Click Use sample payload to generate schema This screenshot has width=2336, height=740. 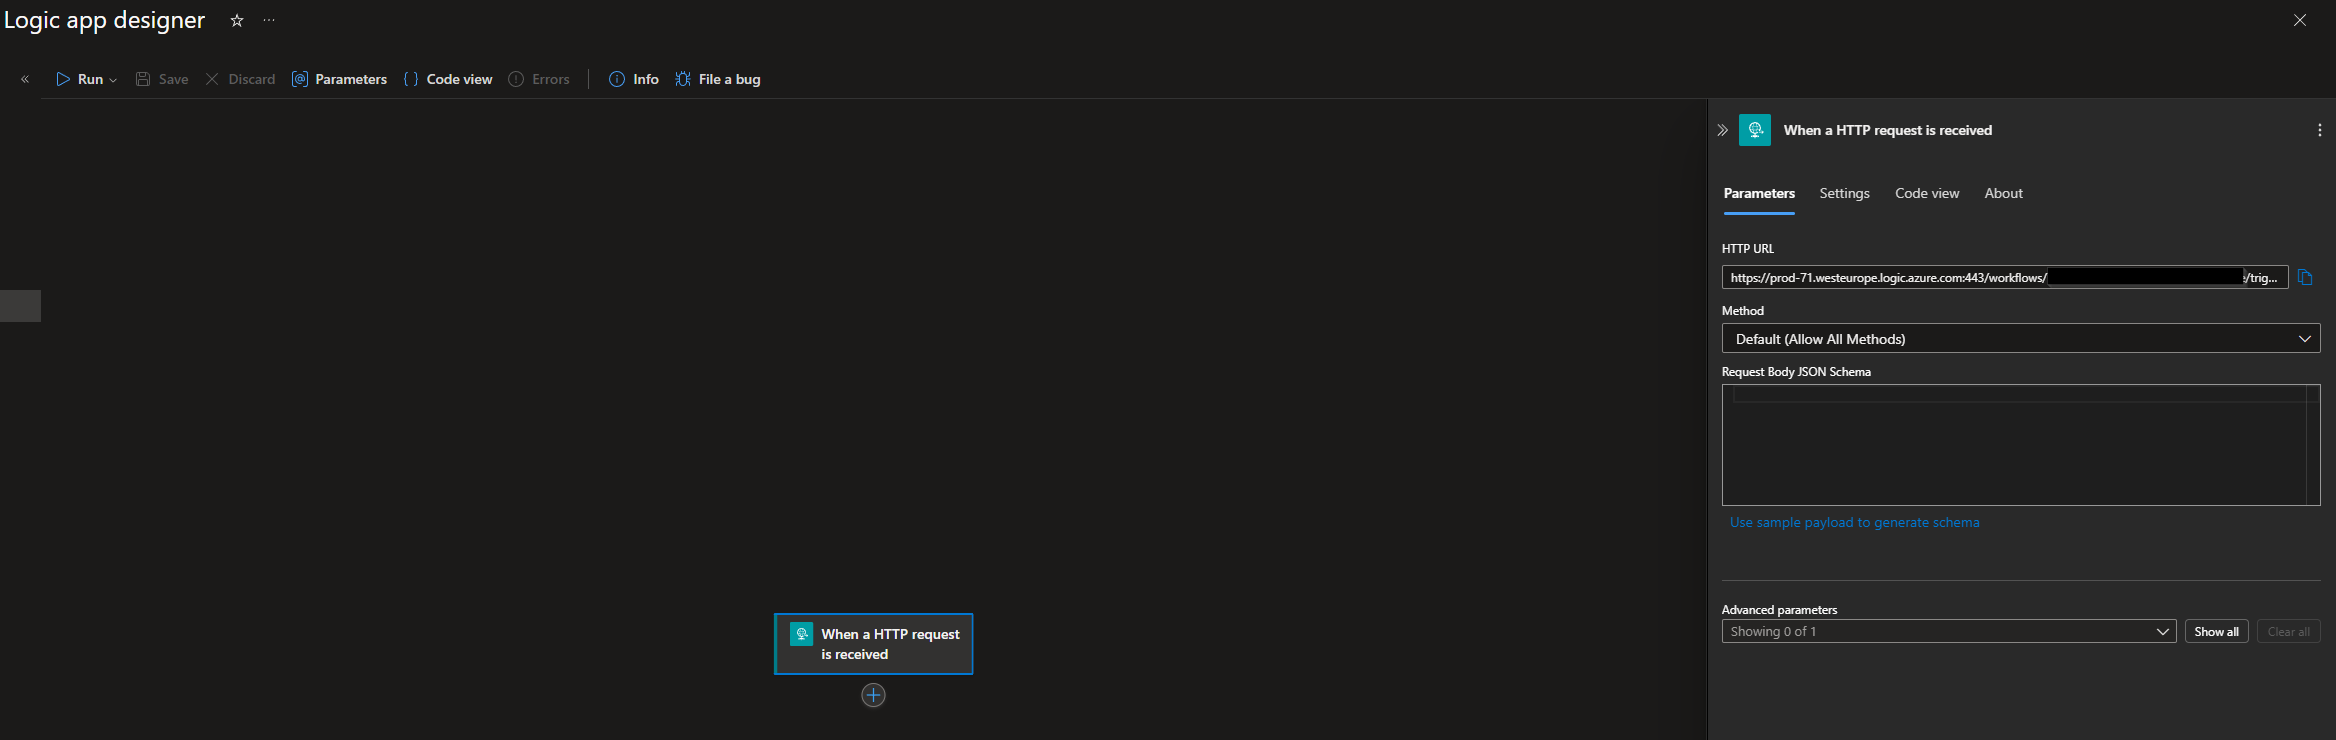[x=1855, y=523]
